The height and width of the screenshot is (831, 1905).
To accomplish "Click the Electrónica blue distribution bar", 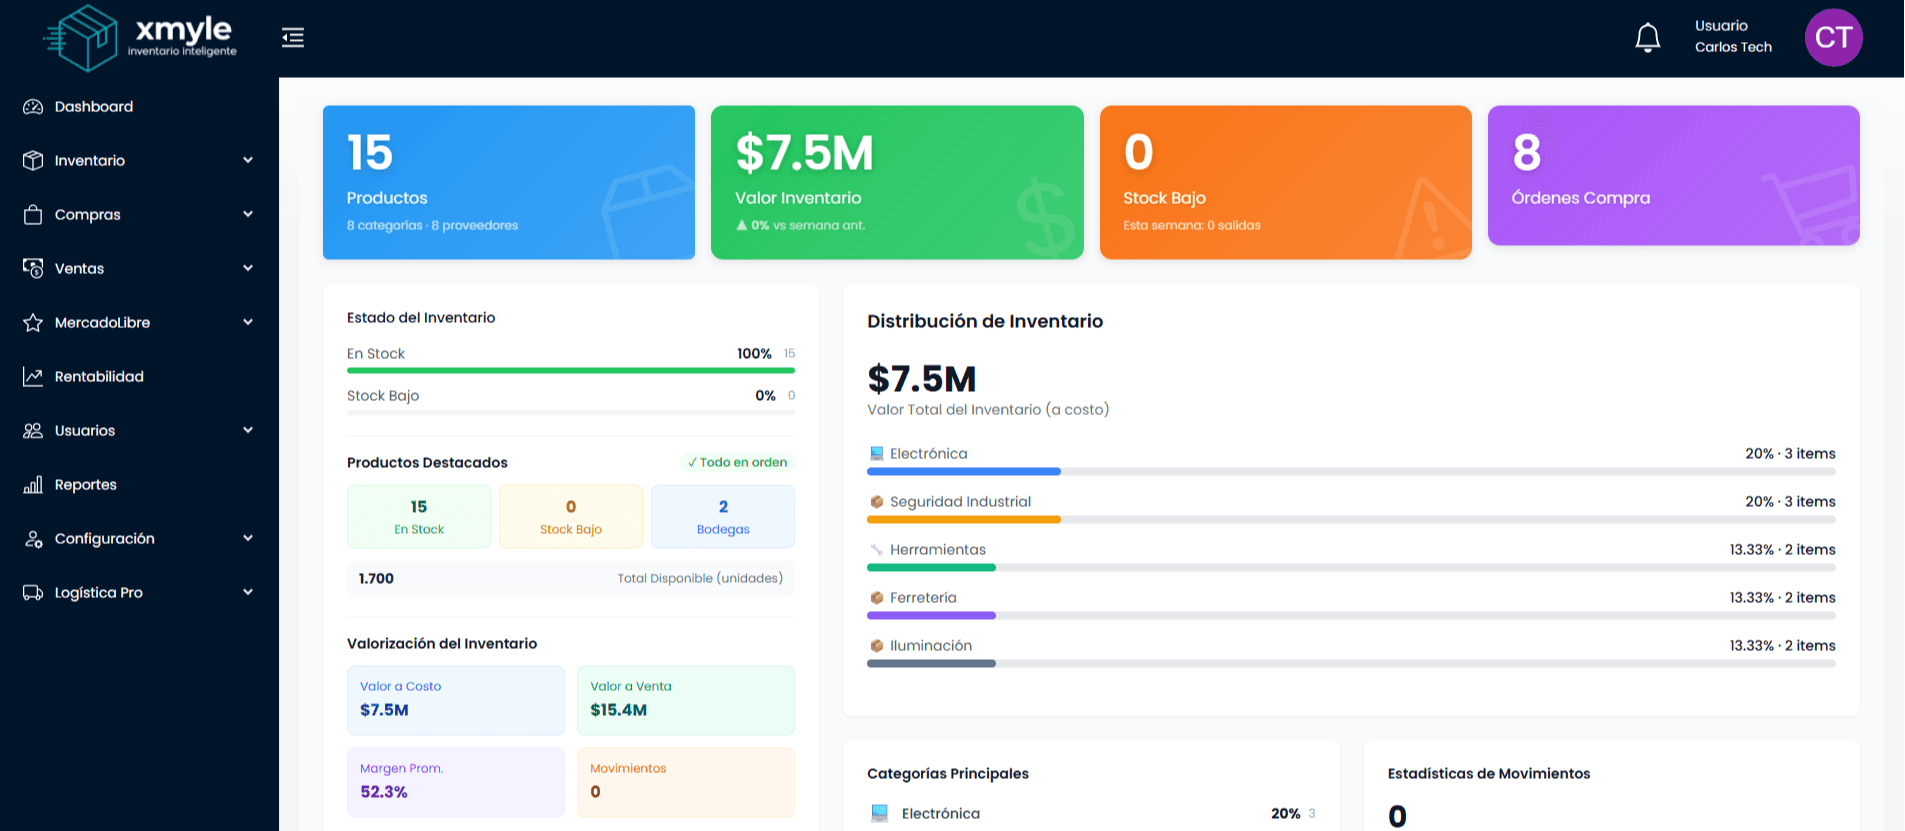I will point(964,472).
